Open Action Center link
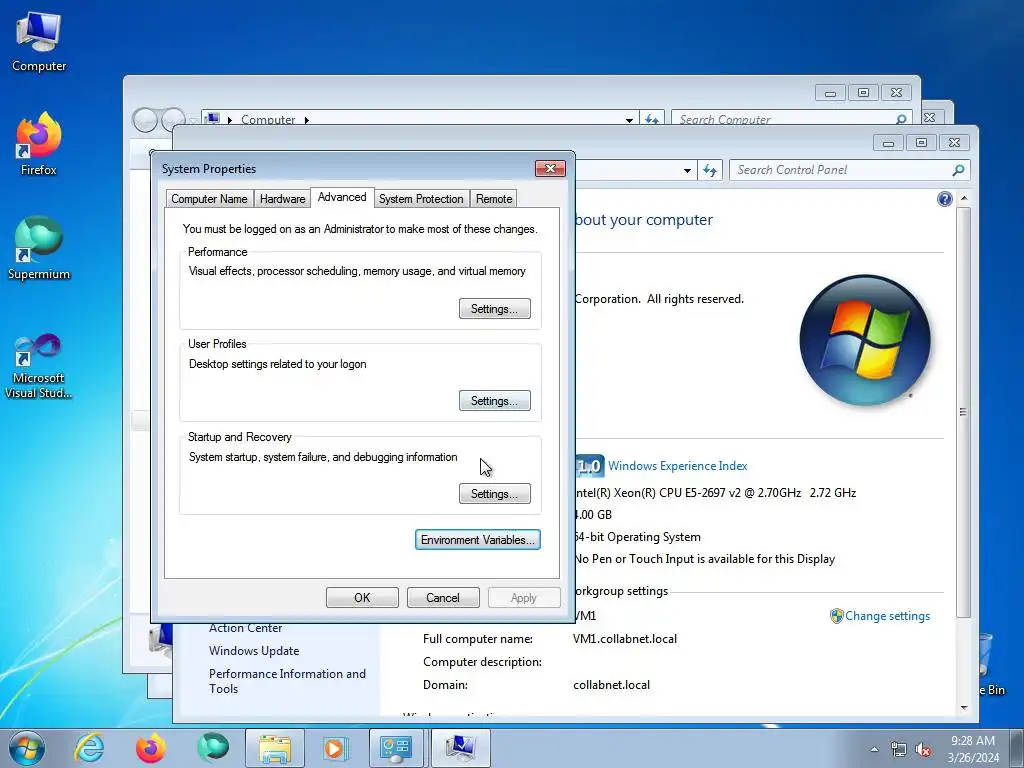The height and width of the screenshot is (768, 1024). coord(246,628)
